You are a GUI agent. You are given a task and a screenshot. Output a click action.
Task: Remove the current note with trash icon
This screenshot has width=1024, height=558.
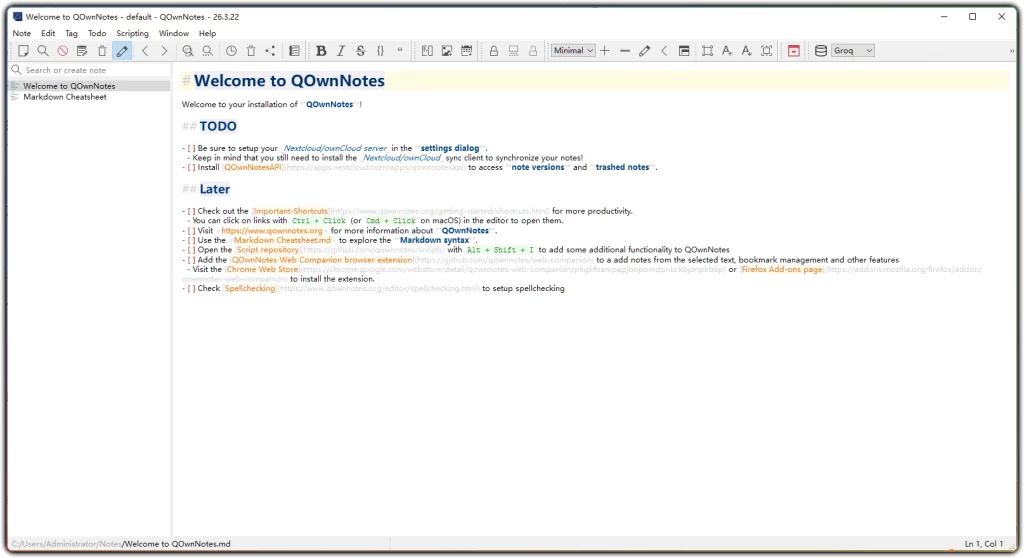pos(102,51)
